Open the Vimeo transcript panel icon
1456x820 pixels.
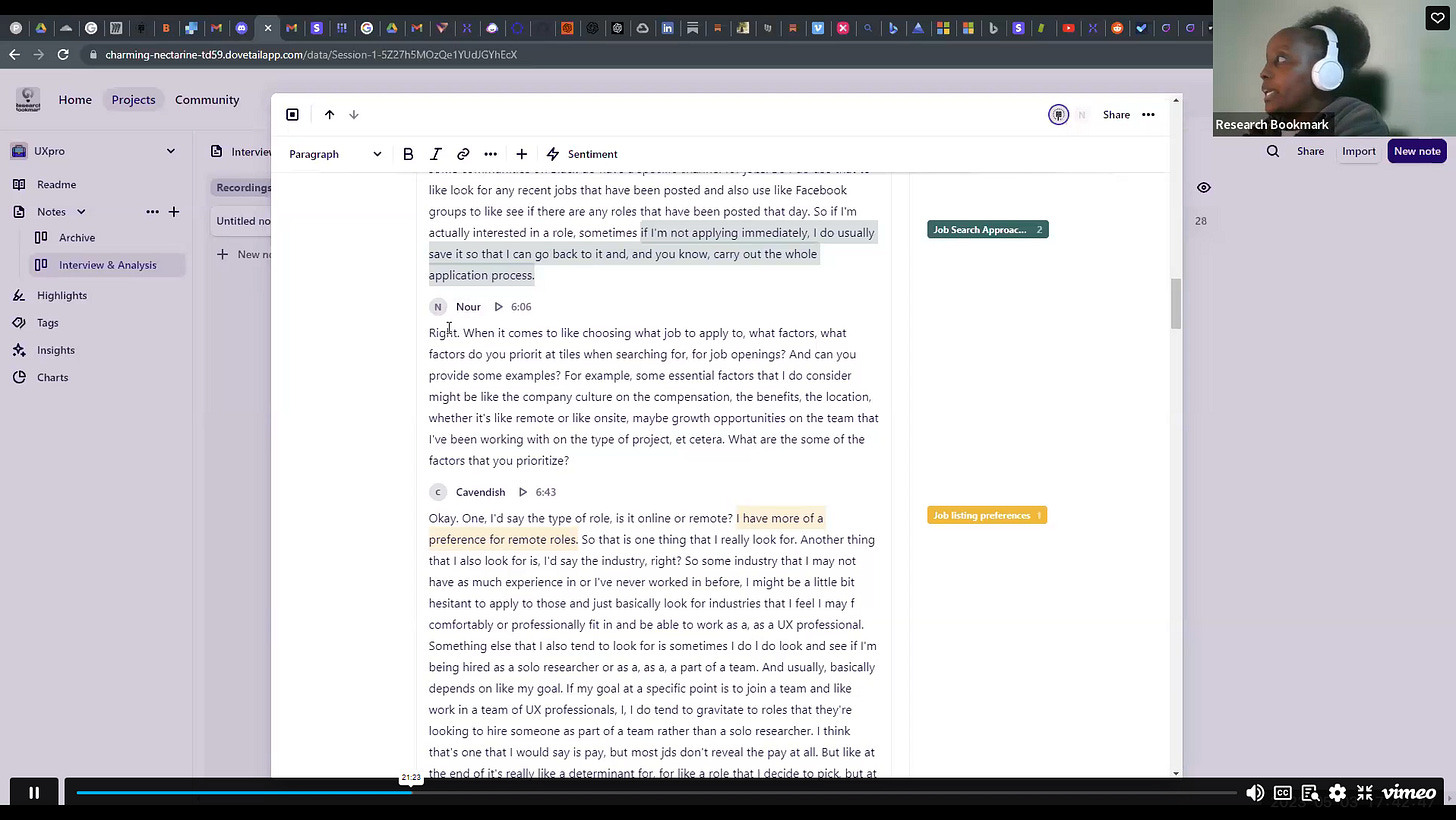coord(1310,793)
